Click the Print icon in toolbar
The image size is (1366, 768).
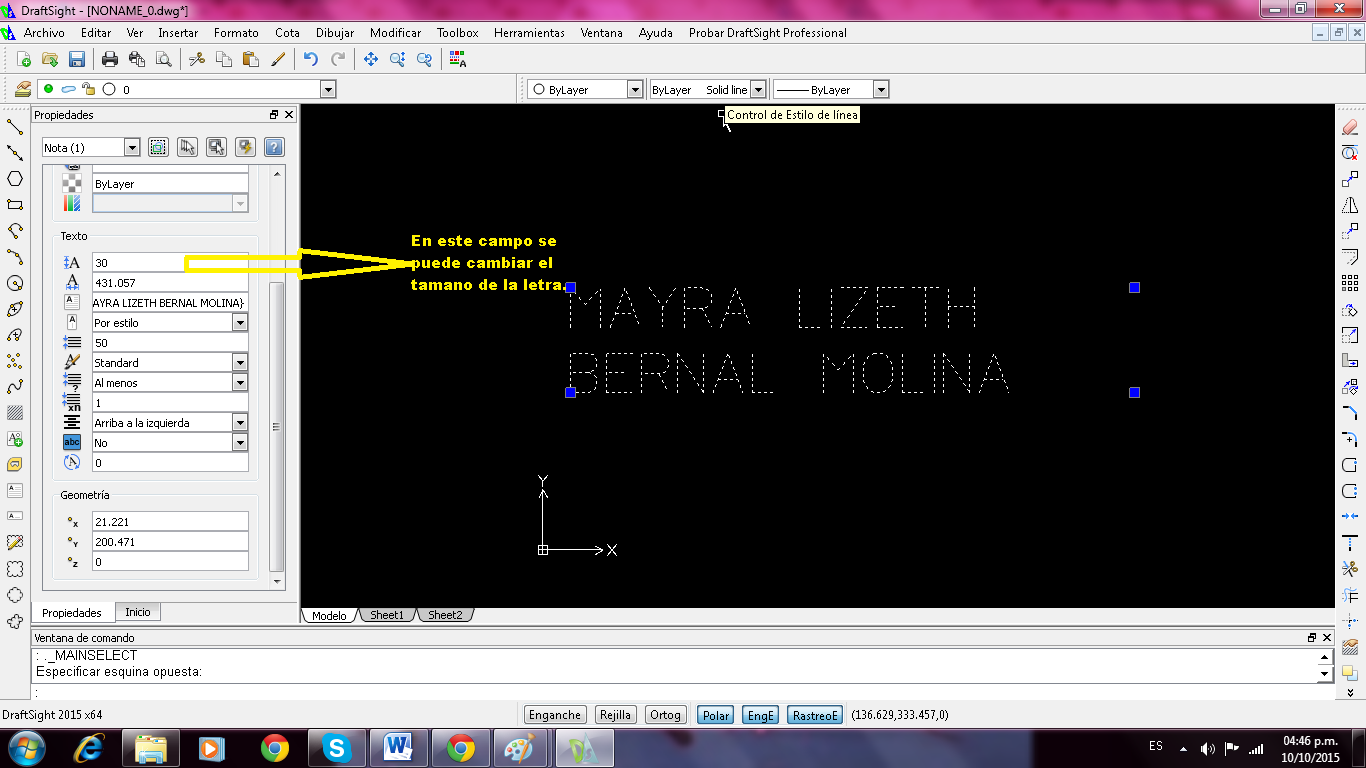click(x=110, y=60)
